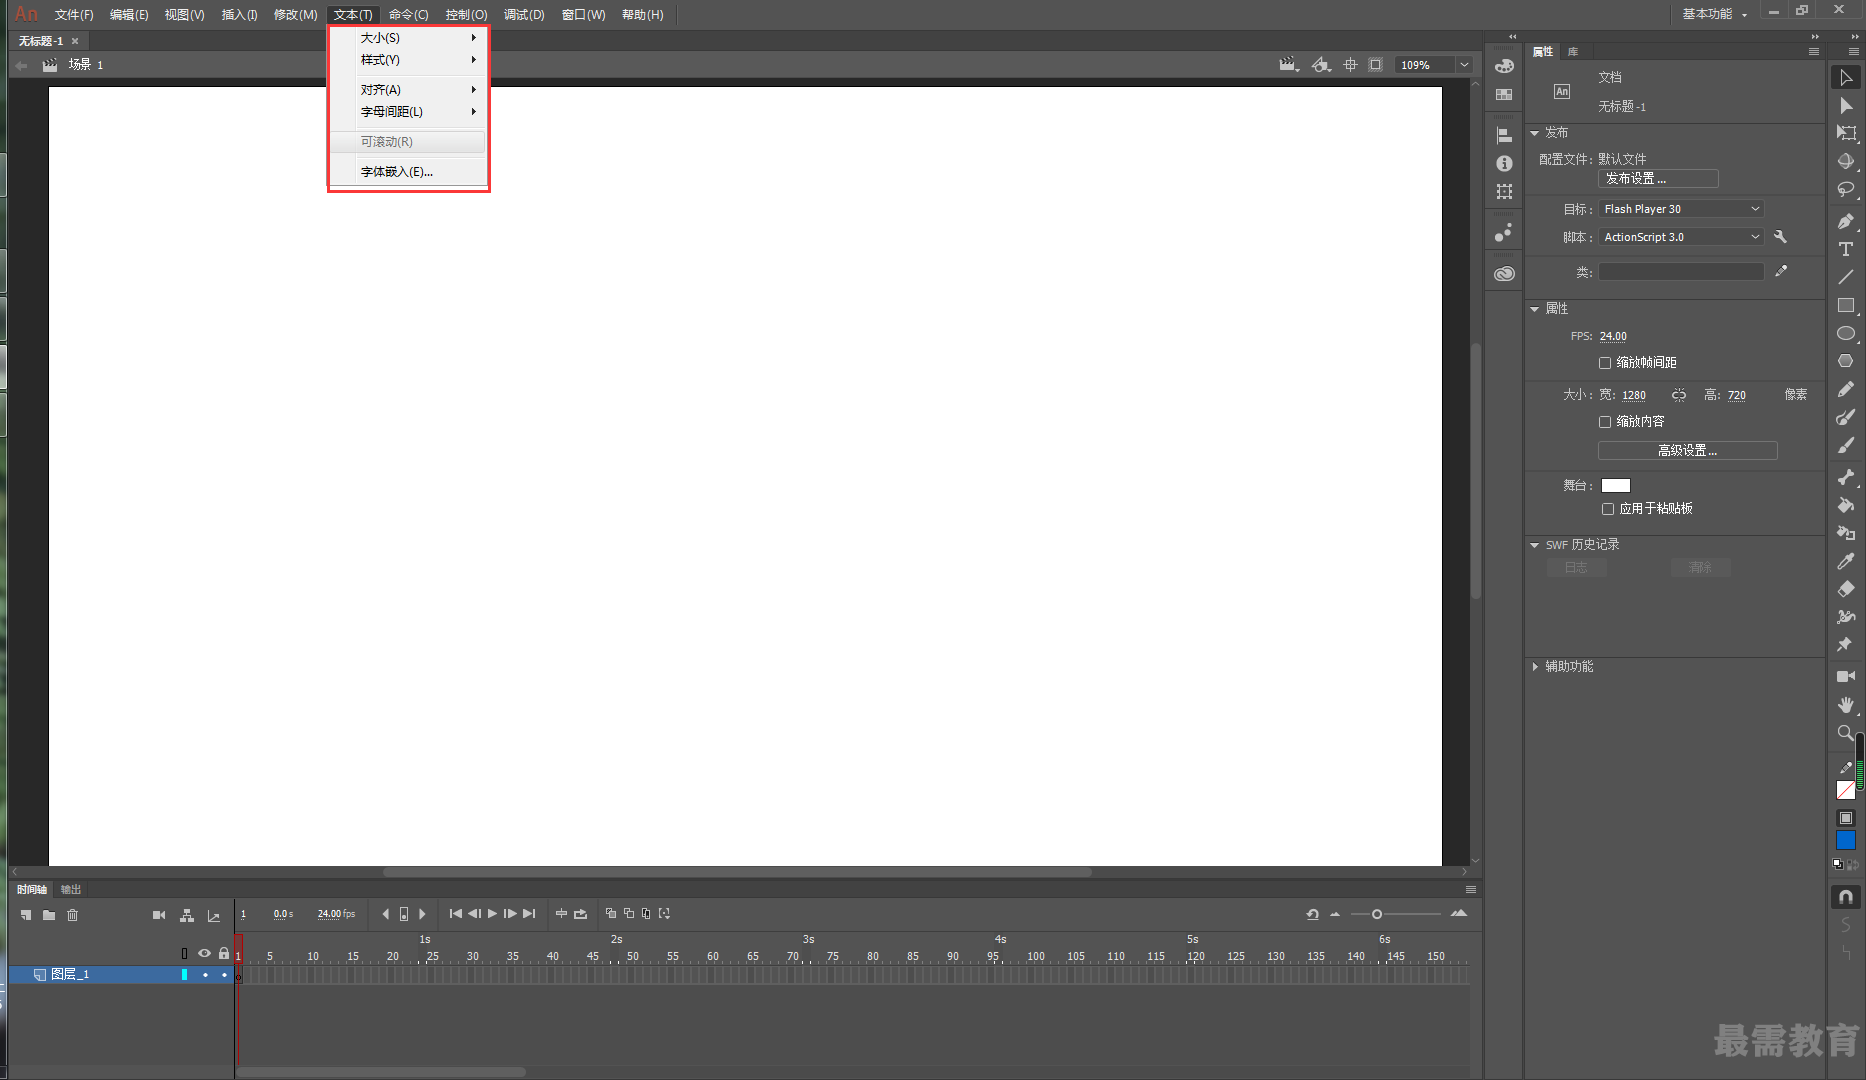
Task: Select the Pencil tool
Action: [x=1846, y=389]
